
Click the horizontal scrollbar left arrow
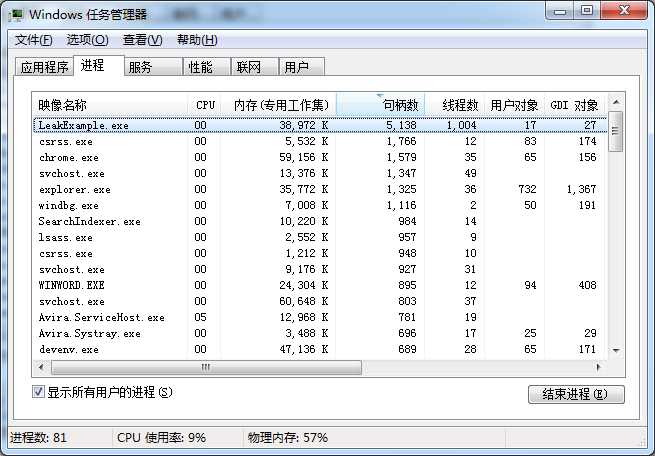pos(41,367)
